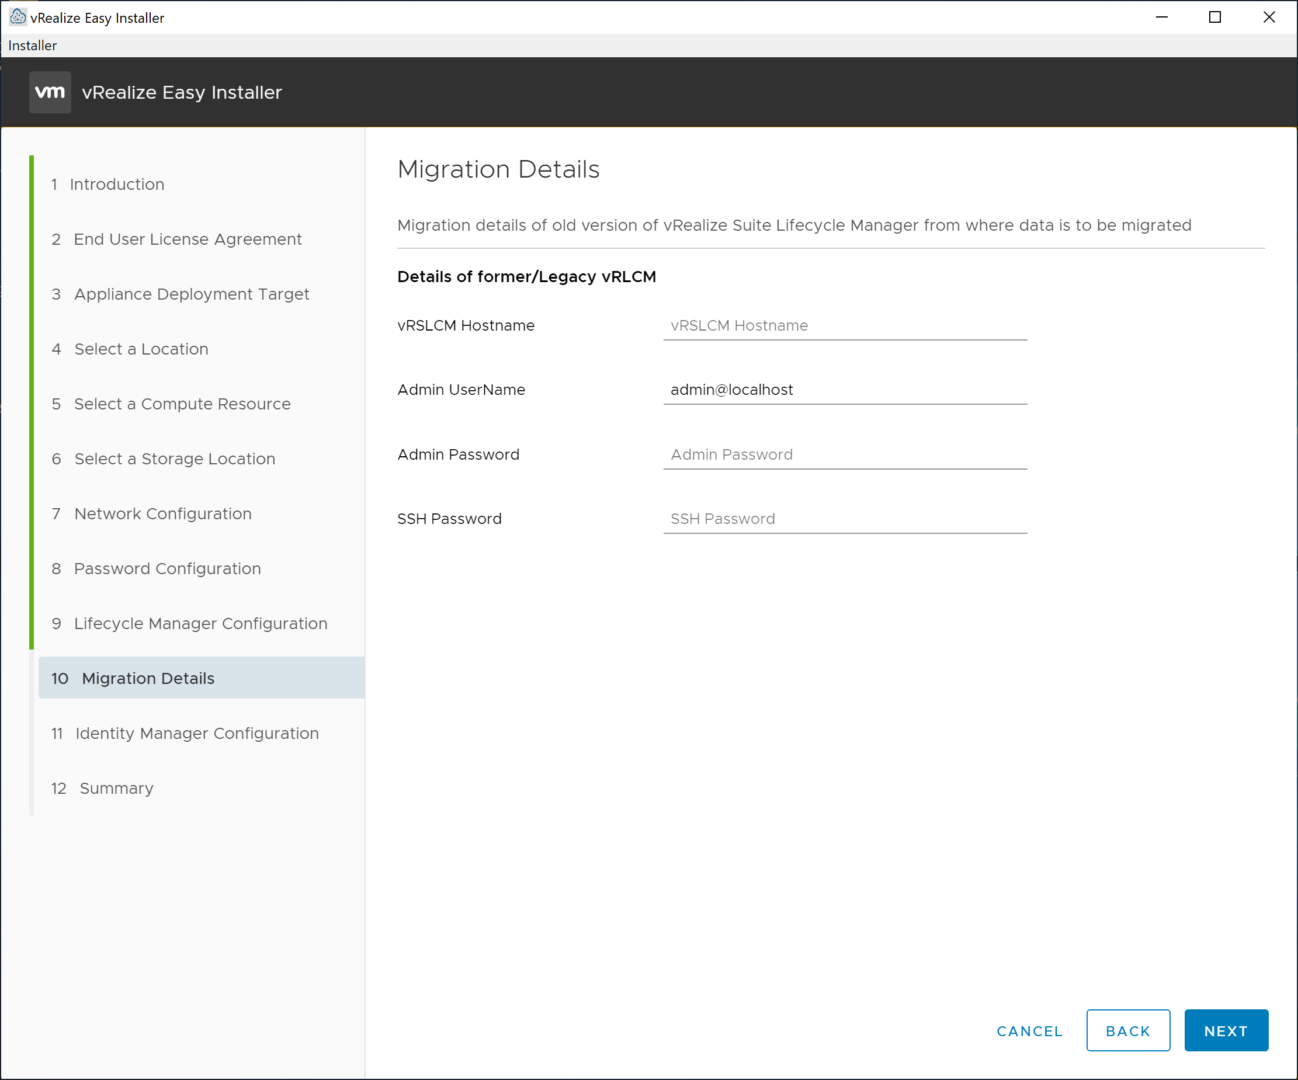Open Select a Compute Resource step

(x=182, y=404)
